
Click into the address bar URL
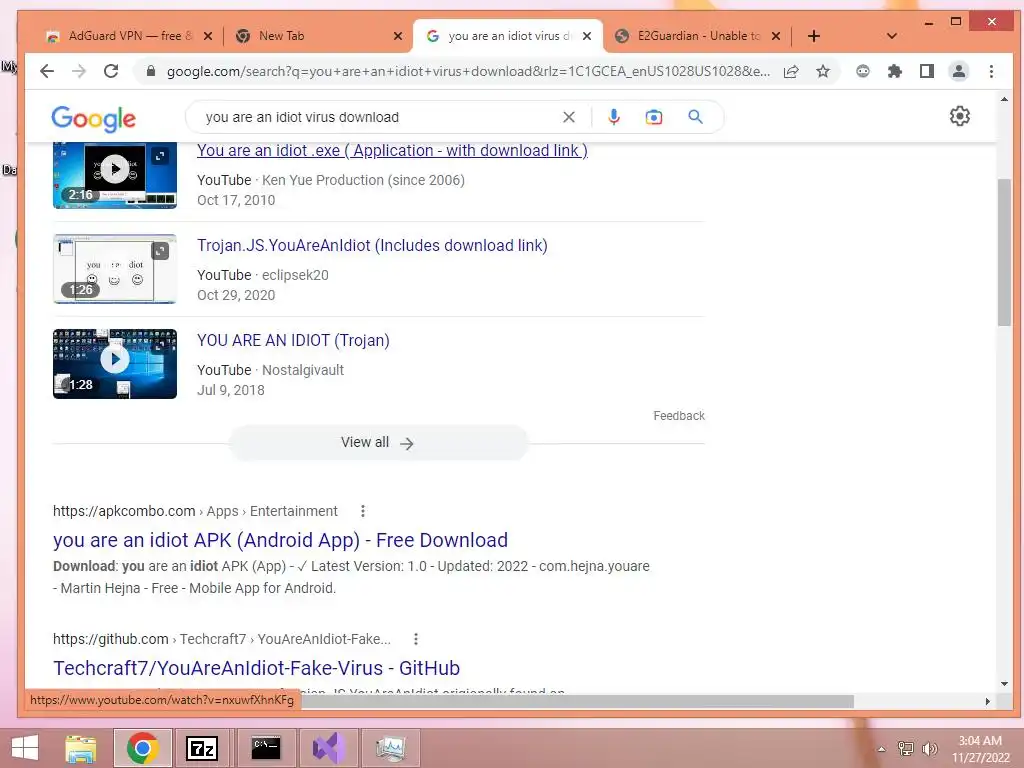click(468, 71)
